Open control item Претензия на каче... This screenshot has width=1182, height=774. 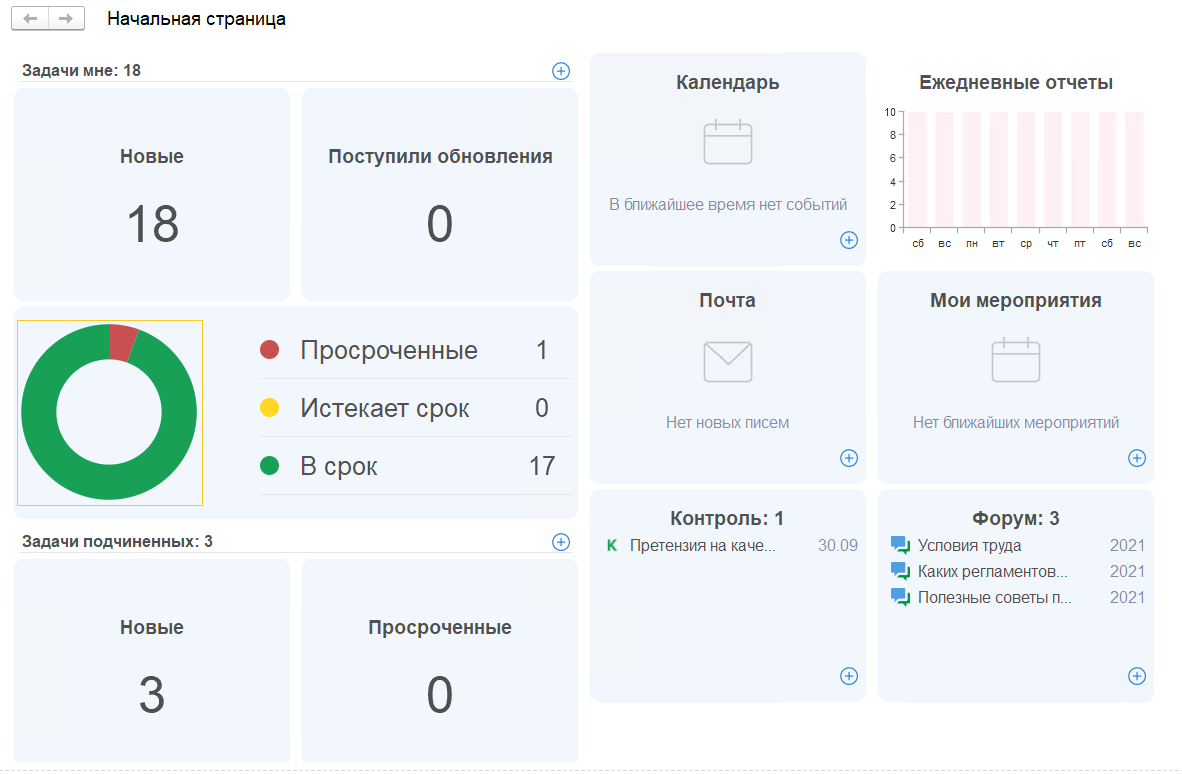click(702, 546)
